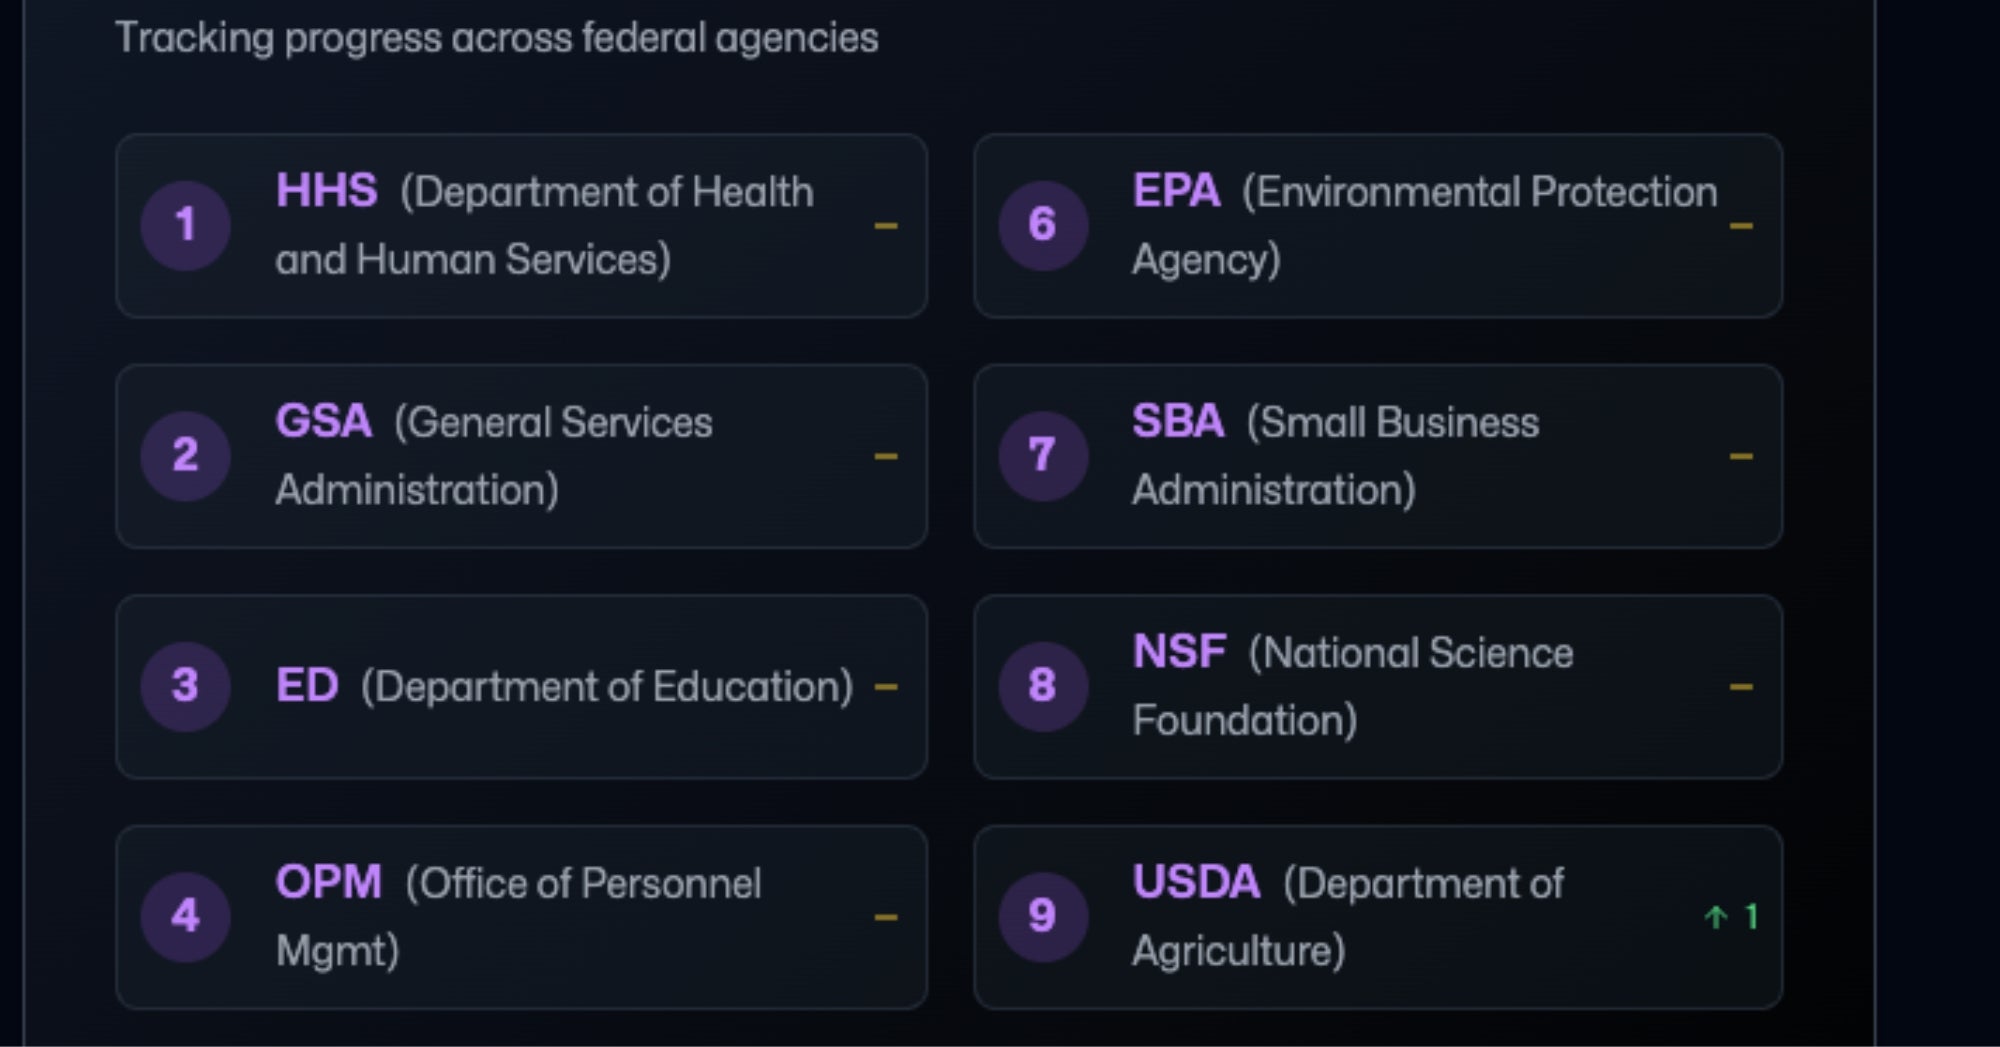Click the rank 7 circle badge
The height and width of the screenshot is (1047, 2000).
[x=1043, y=456]
